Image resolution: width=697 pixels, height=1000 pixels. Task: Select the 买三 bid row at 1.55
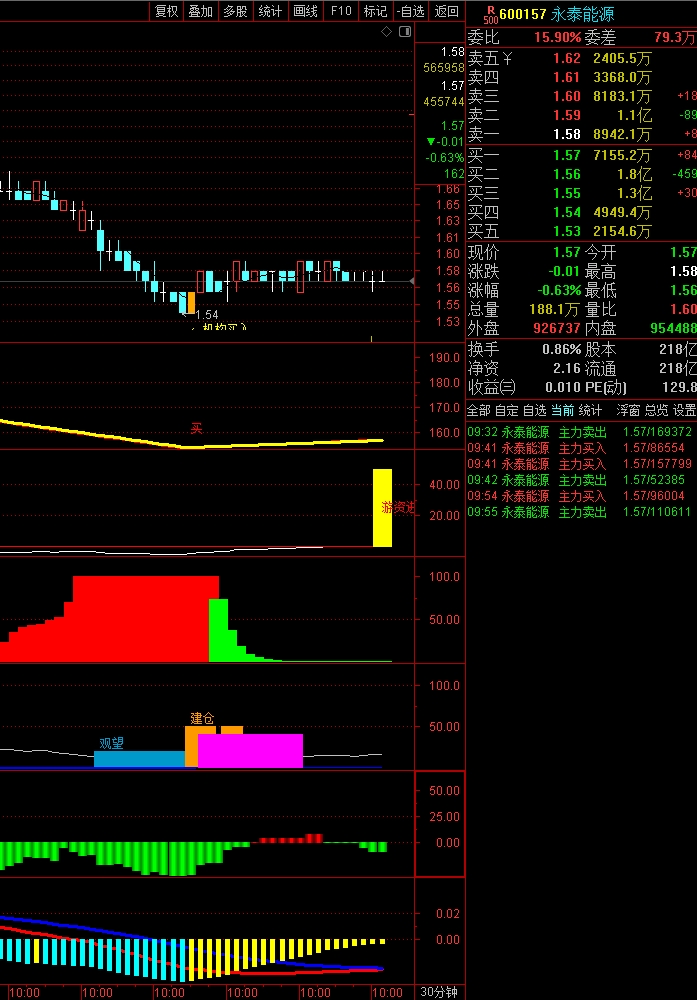pyautogui.click(x=582, y=193)
